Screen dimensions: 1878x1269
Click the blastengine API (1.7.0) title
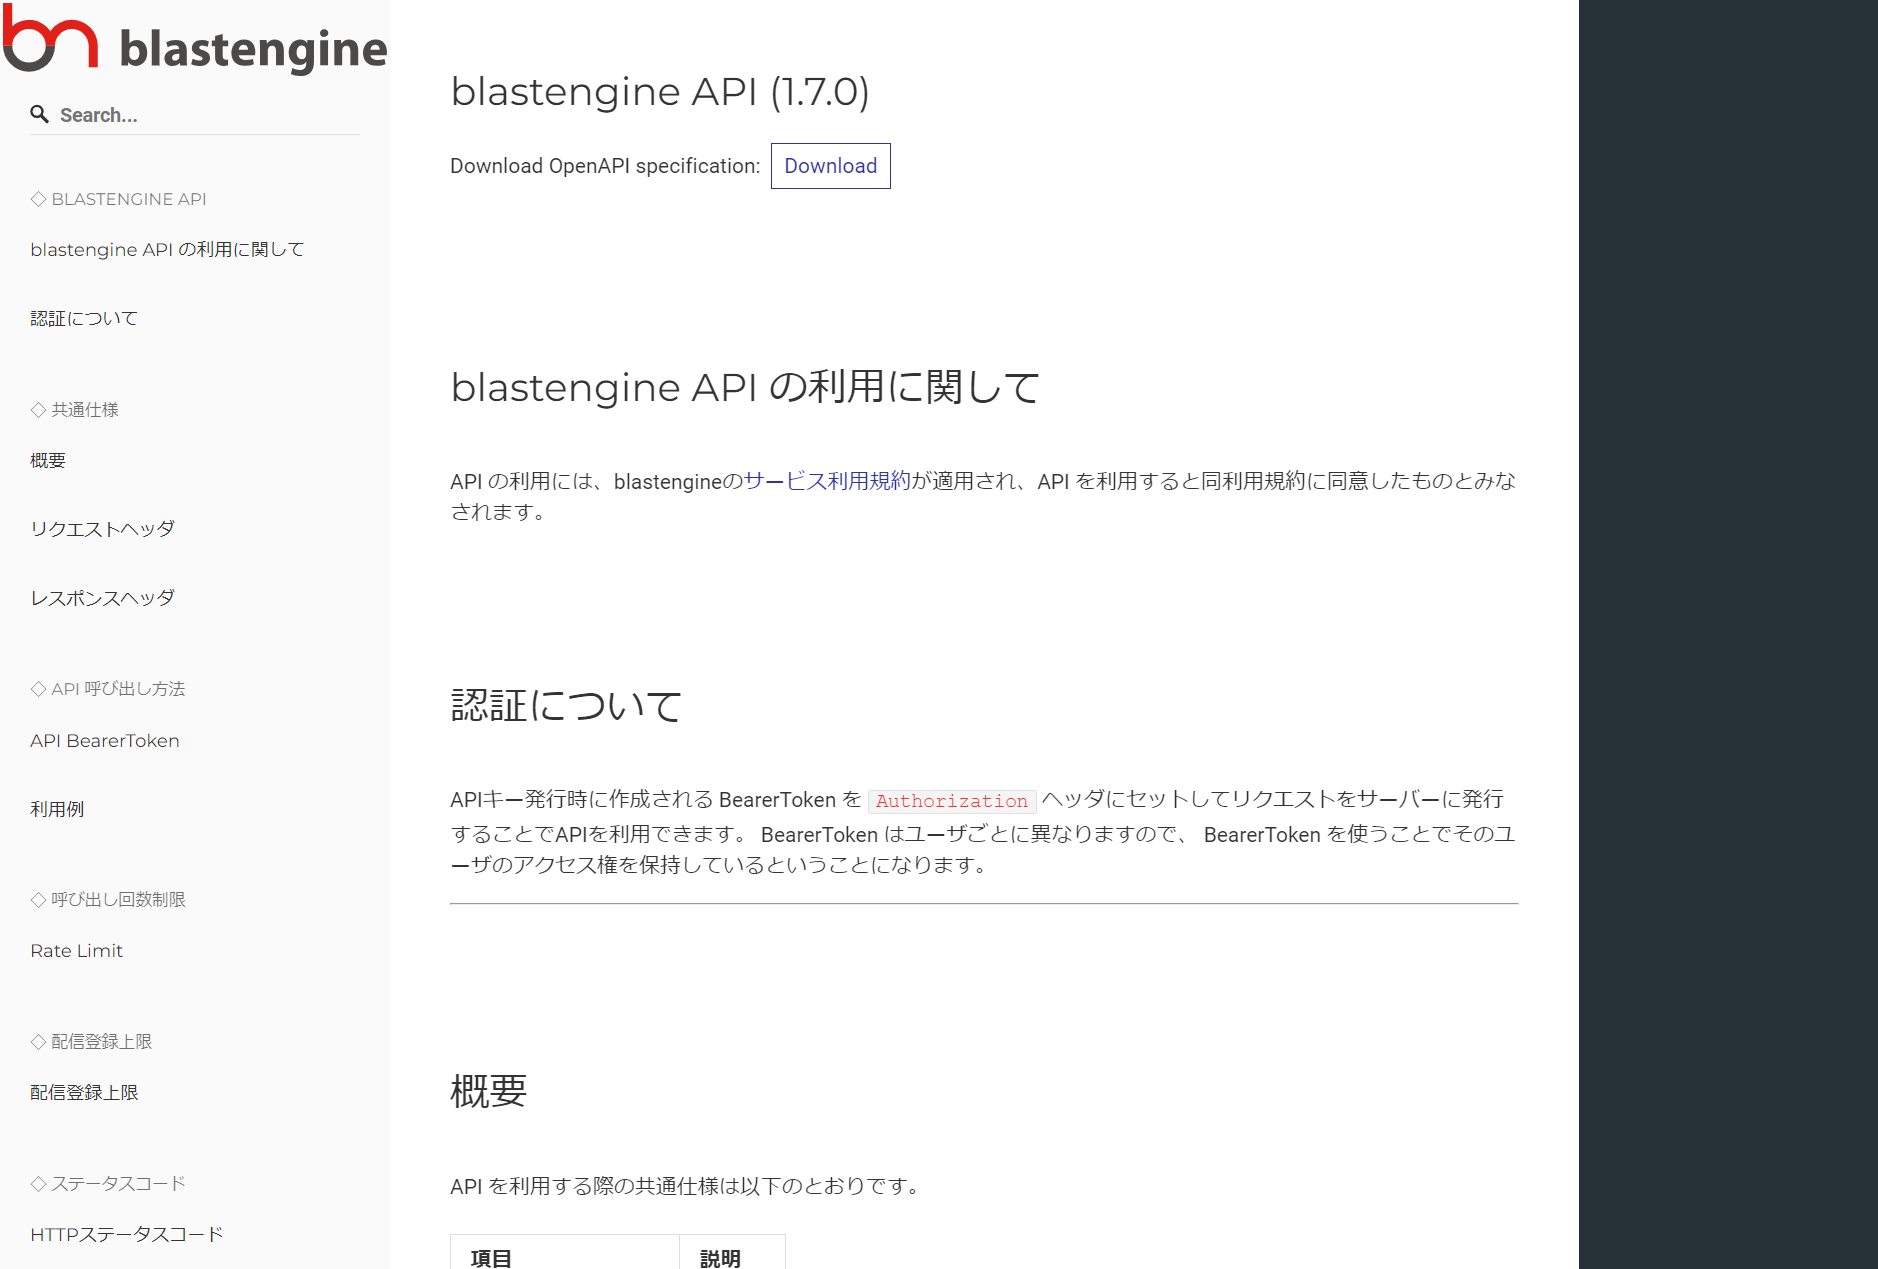pos(660,92)
